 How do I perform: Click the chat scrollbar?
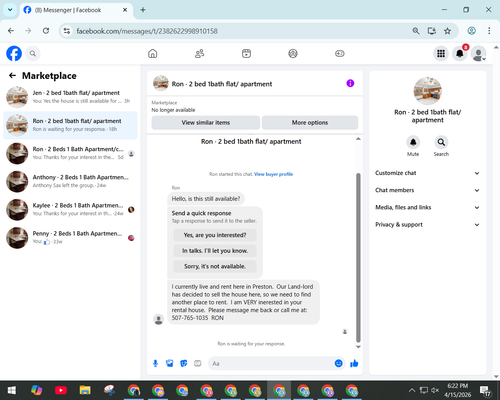358,258
